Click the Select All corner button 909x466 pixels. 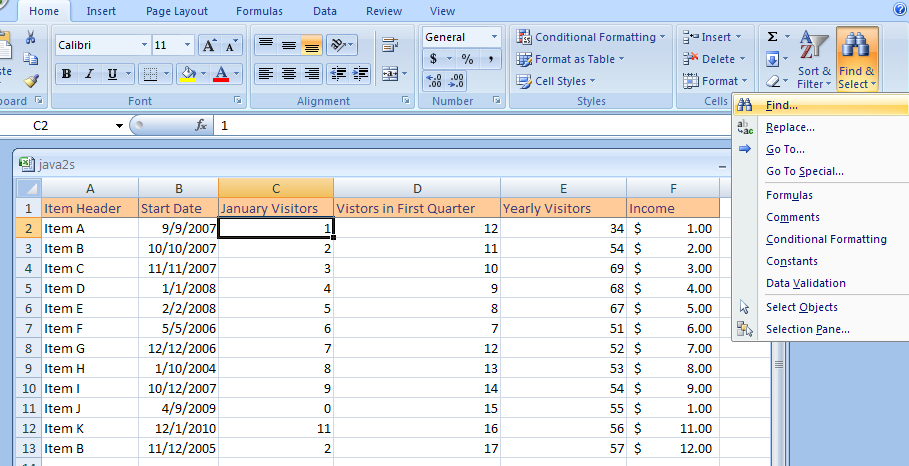[x=28, y=188]
